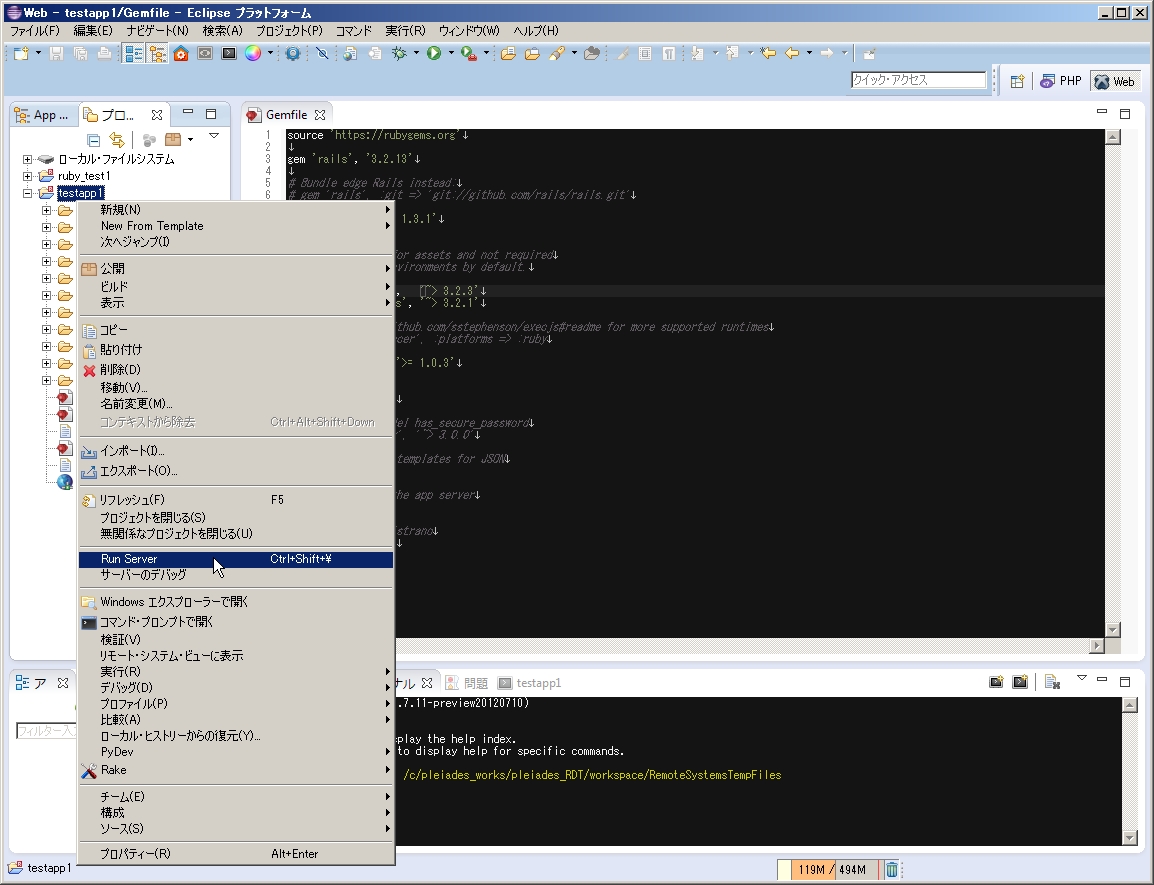Click the New wizard toolbar icon
Screen dimensions: 1154x885
pos(21,53)
